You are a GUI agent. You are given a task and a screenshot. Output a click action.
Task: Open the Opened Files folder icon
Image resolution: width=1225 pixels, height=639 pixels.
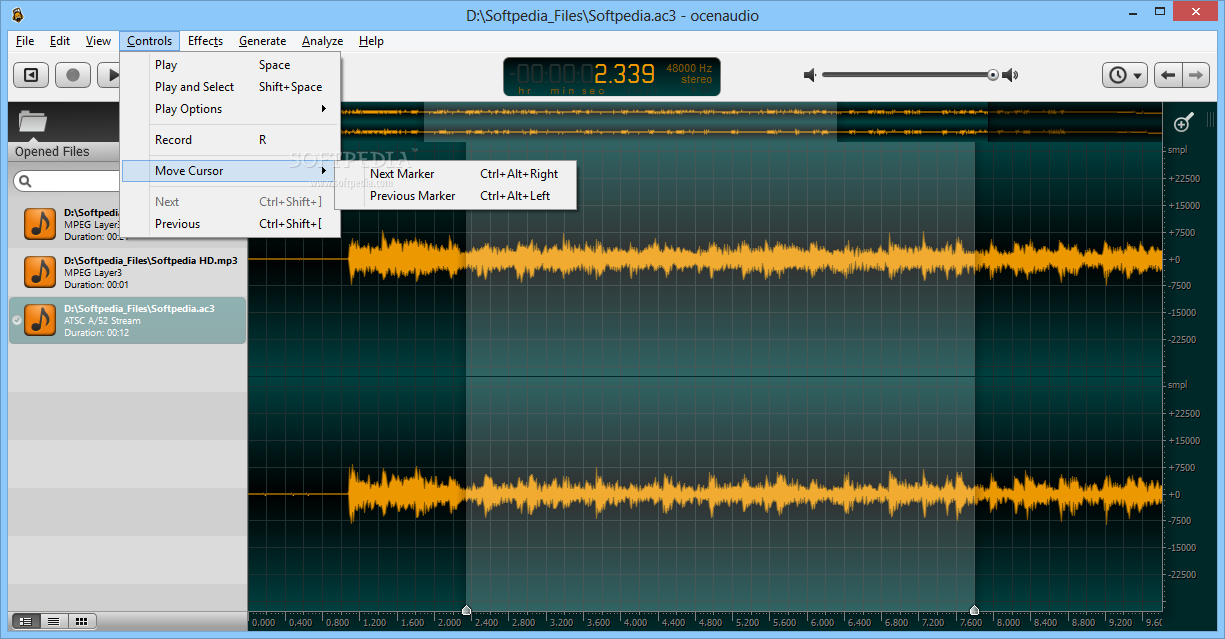pos(33,122)
